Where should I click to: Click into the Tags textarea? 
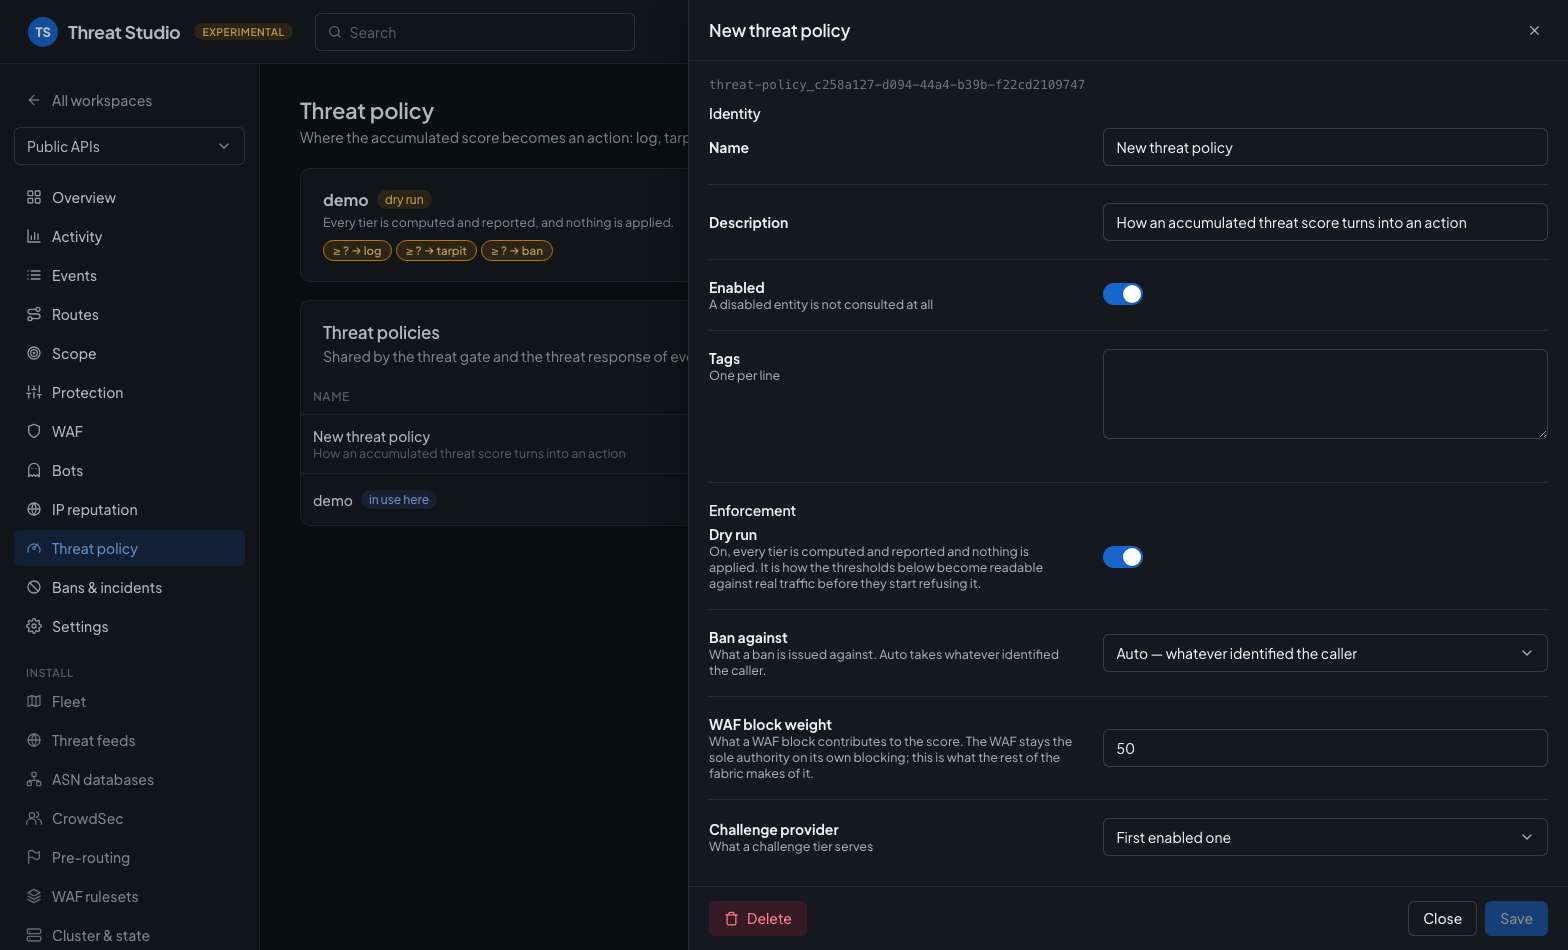1325,394
